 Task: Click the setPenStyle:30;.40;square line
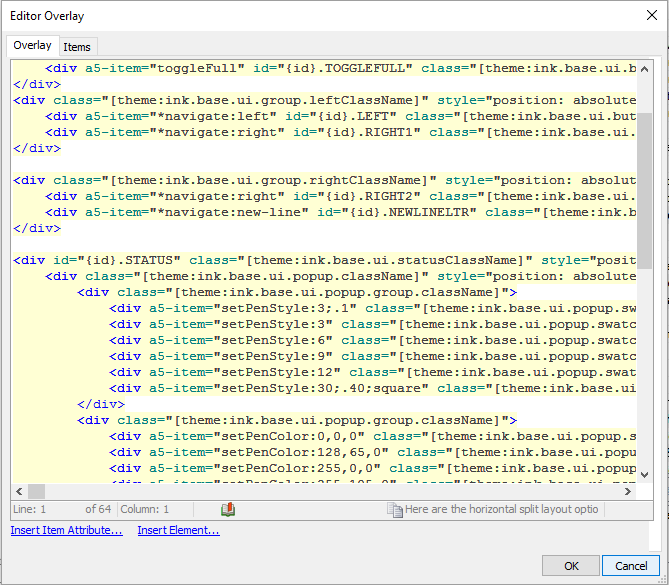coord(372,388)
